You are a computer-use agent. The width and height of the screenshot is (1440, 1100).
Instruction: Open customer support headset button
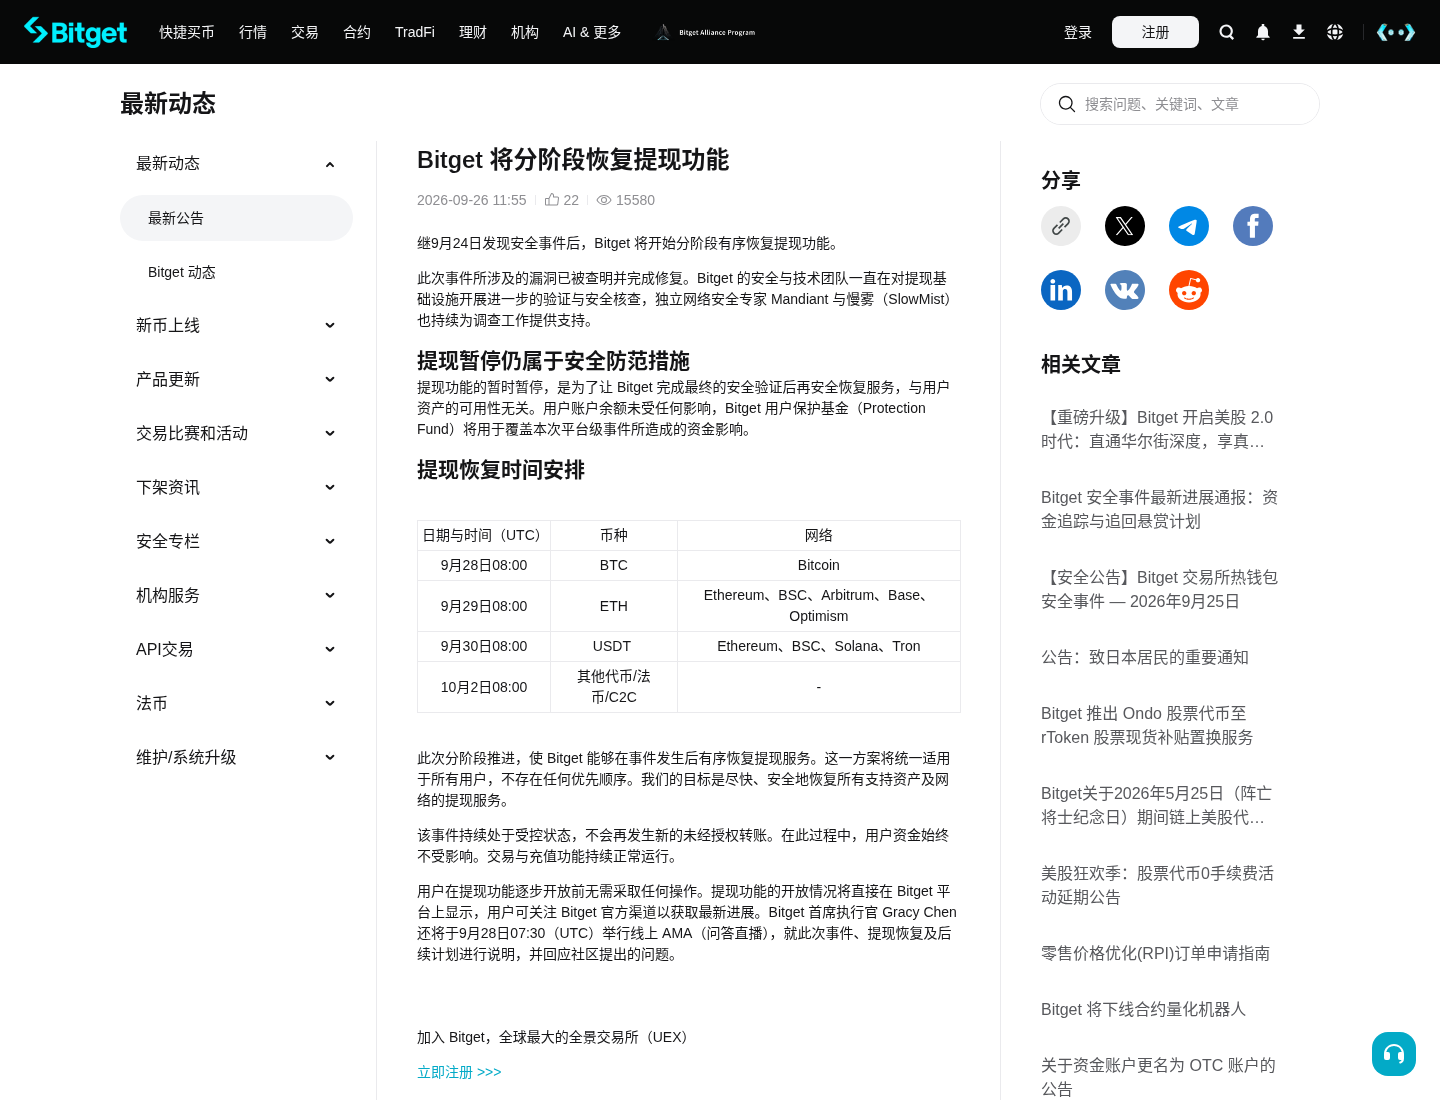[1394, 1054]
